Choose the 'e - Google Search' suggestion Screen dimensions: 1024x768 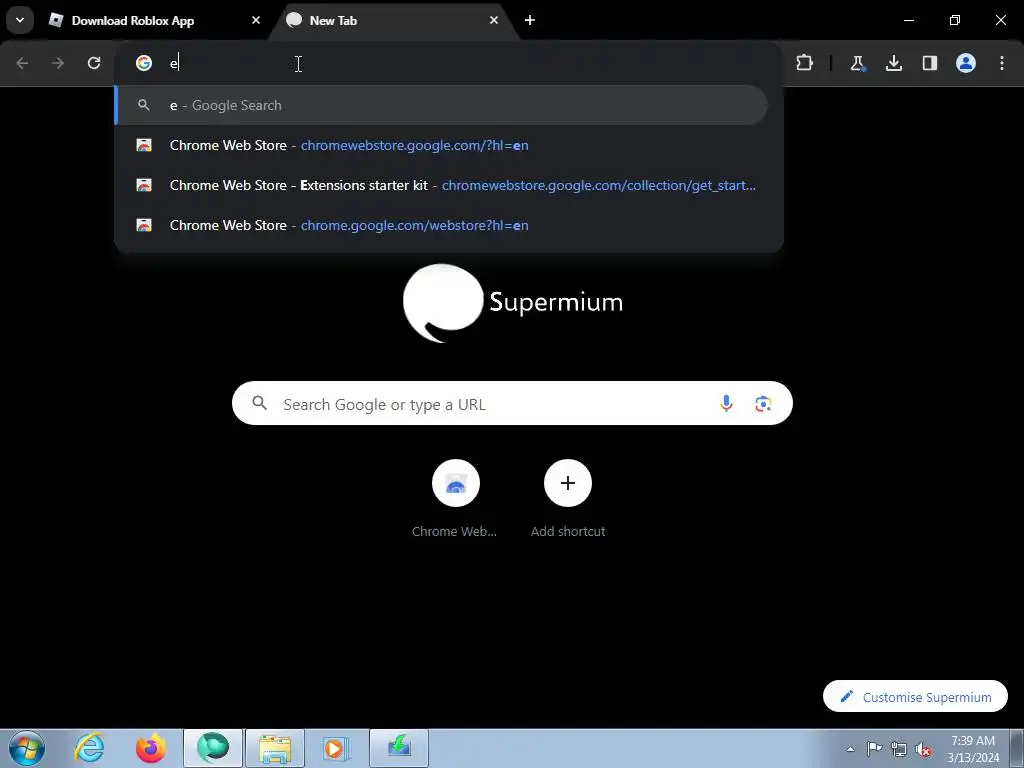[441, 105]
